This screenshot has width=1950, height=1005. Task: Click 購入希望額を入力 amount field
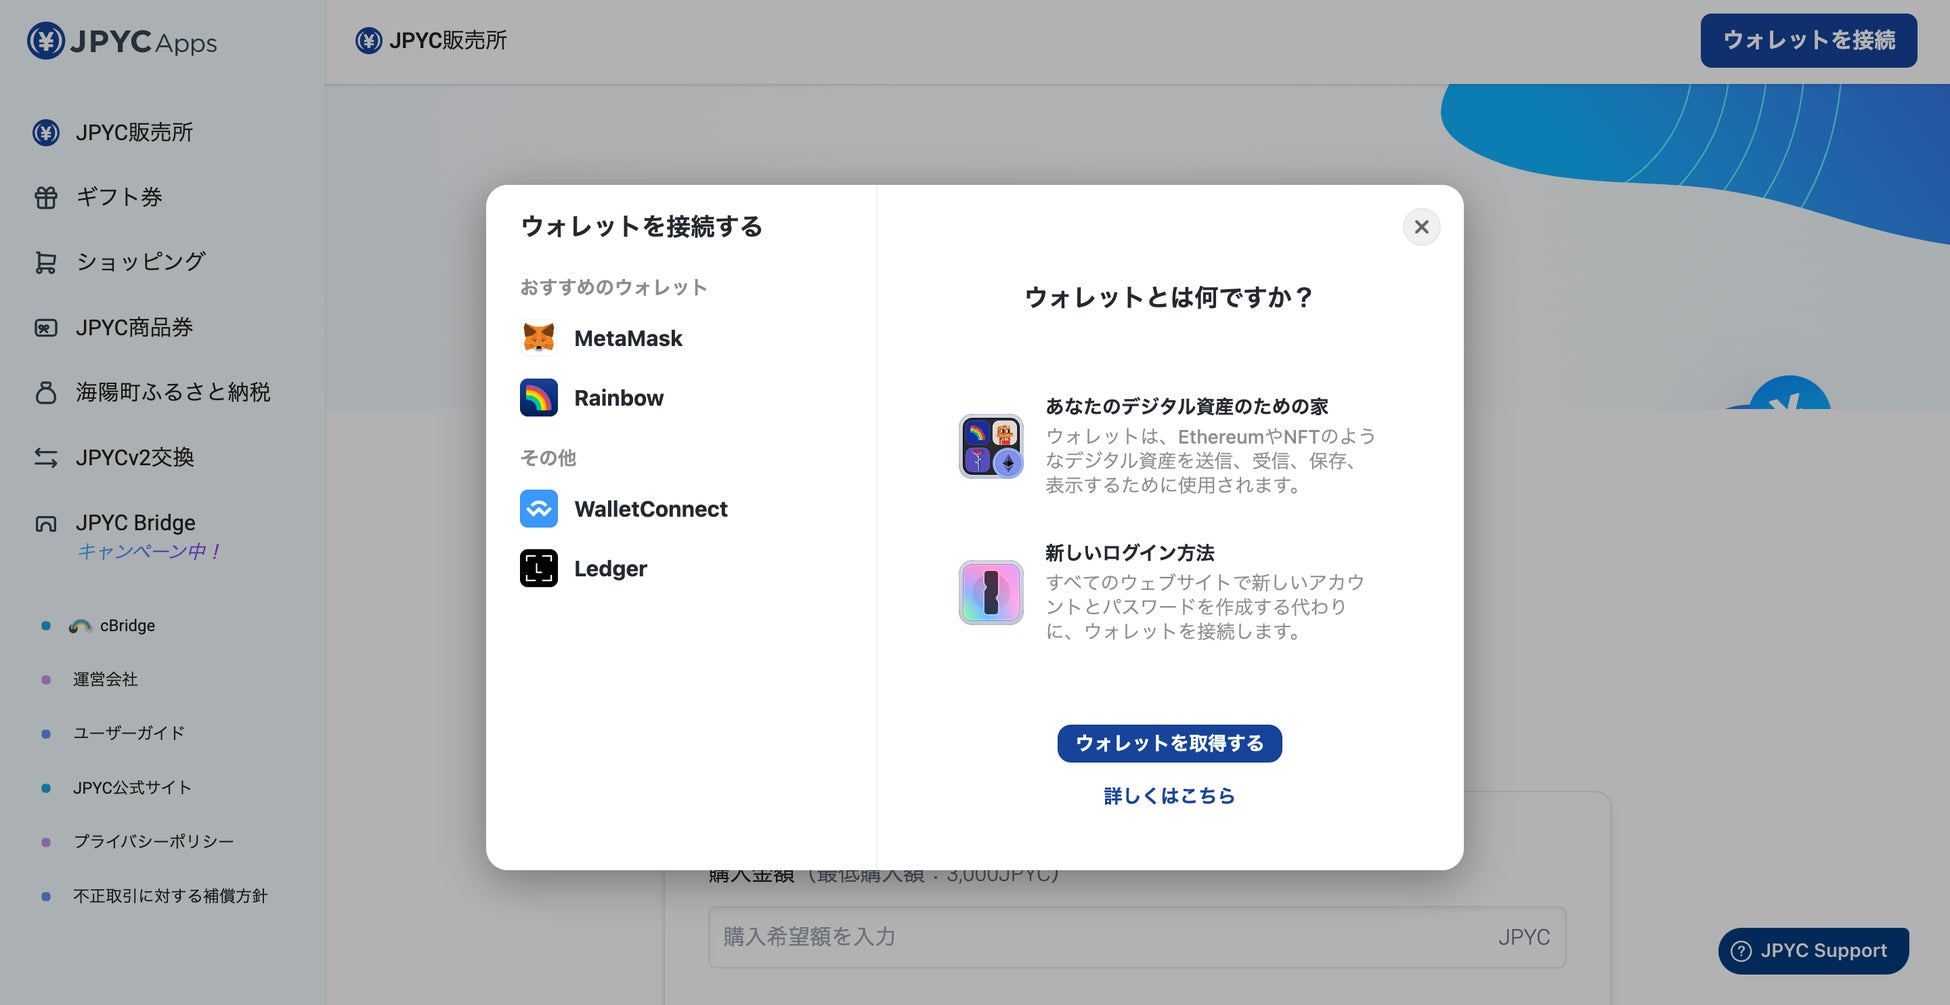[1137, 937]
